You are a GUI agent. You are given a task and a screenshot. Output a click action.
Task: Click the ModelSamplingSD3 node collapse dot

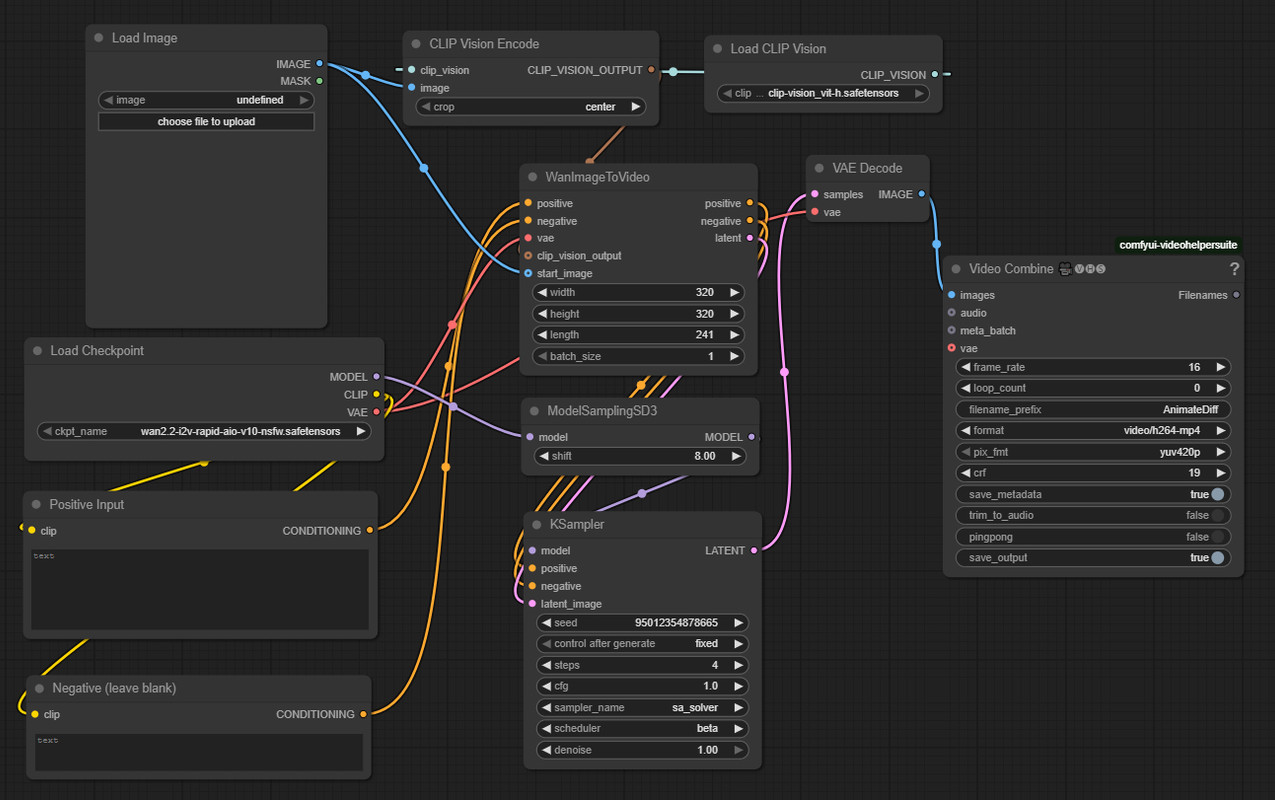coord(534,411)
